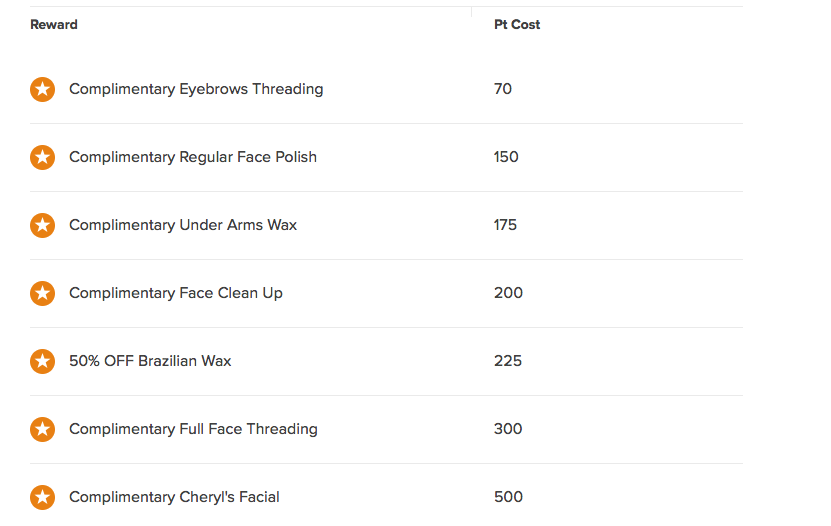The image size is (831, 526).
Task: Click the star icon beside Face Clean Up
Action: point(42,293)
